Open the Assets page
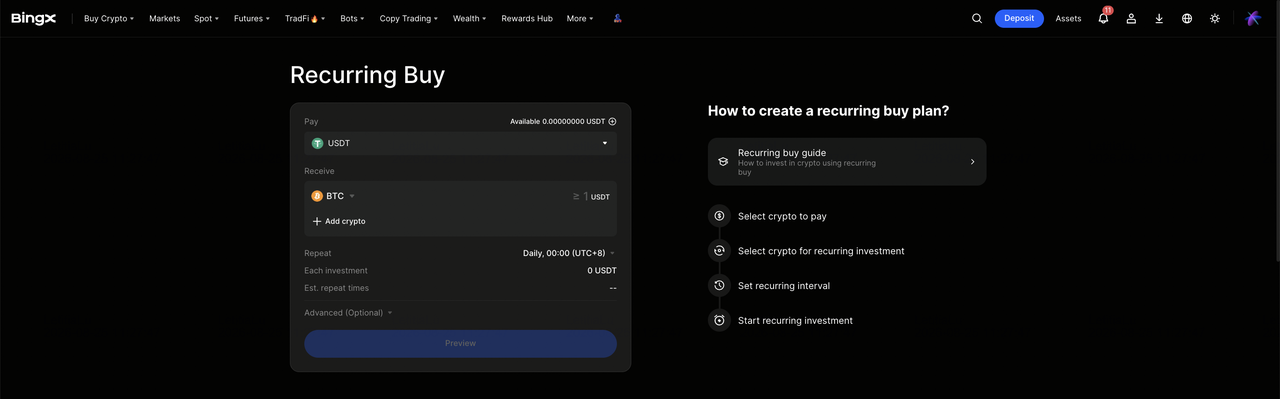1280x399 pixels. coord(1068,18)
